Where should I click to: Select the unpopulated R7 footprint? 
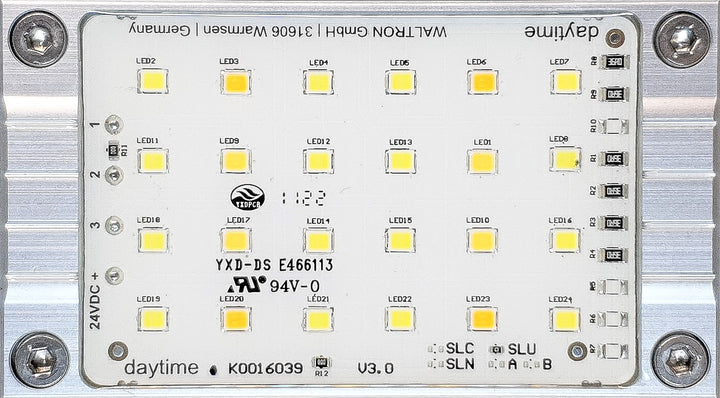coord(614,351)
